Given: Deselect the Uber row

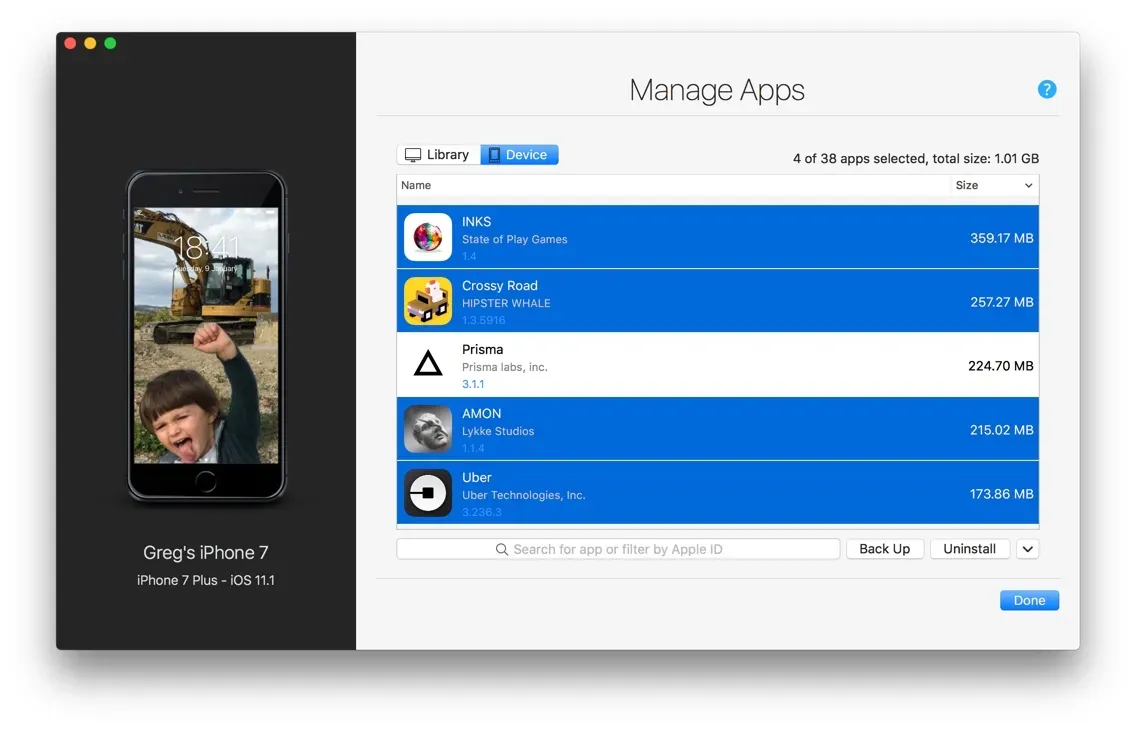Looking at the screenshot, I should [700, 493].
